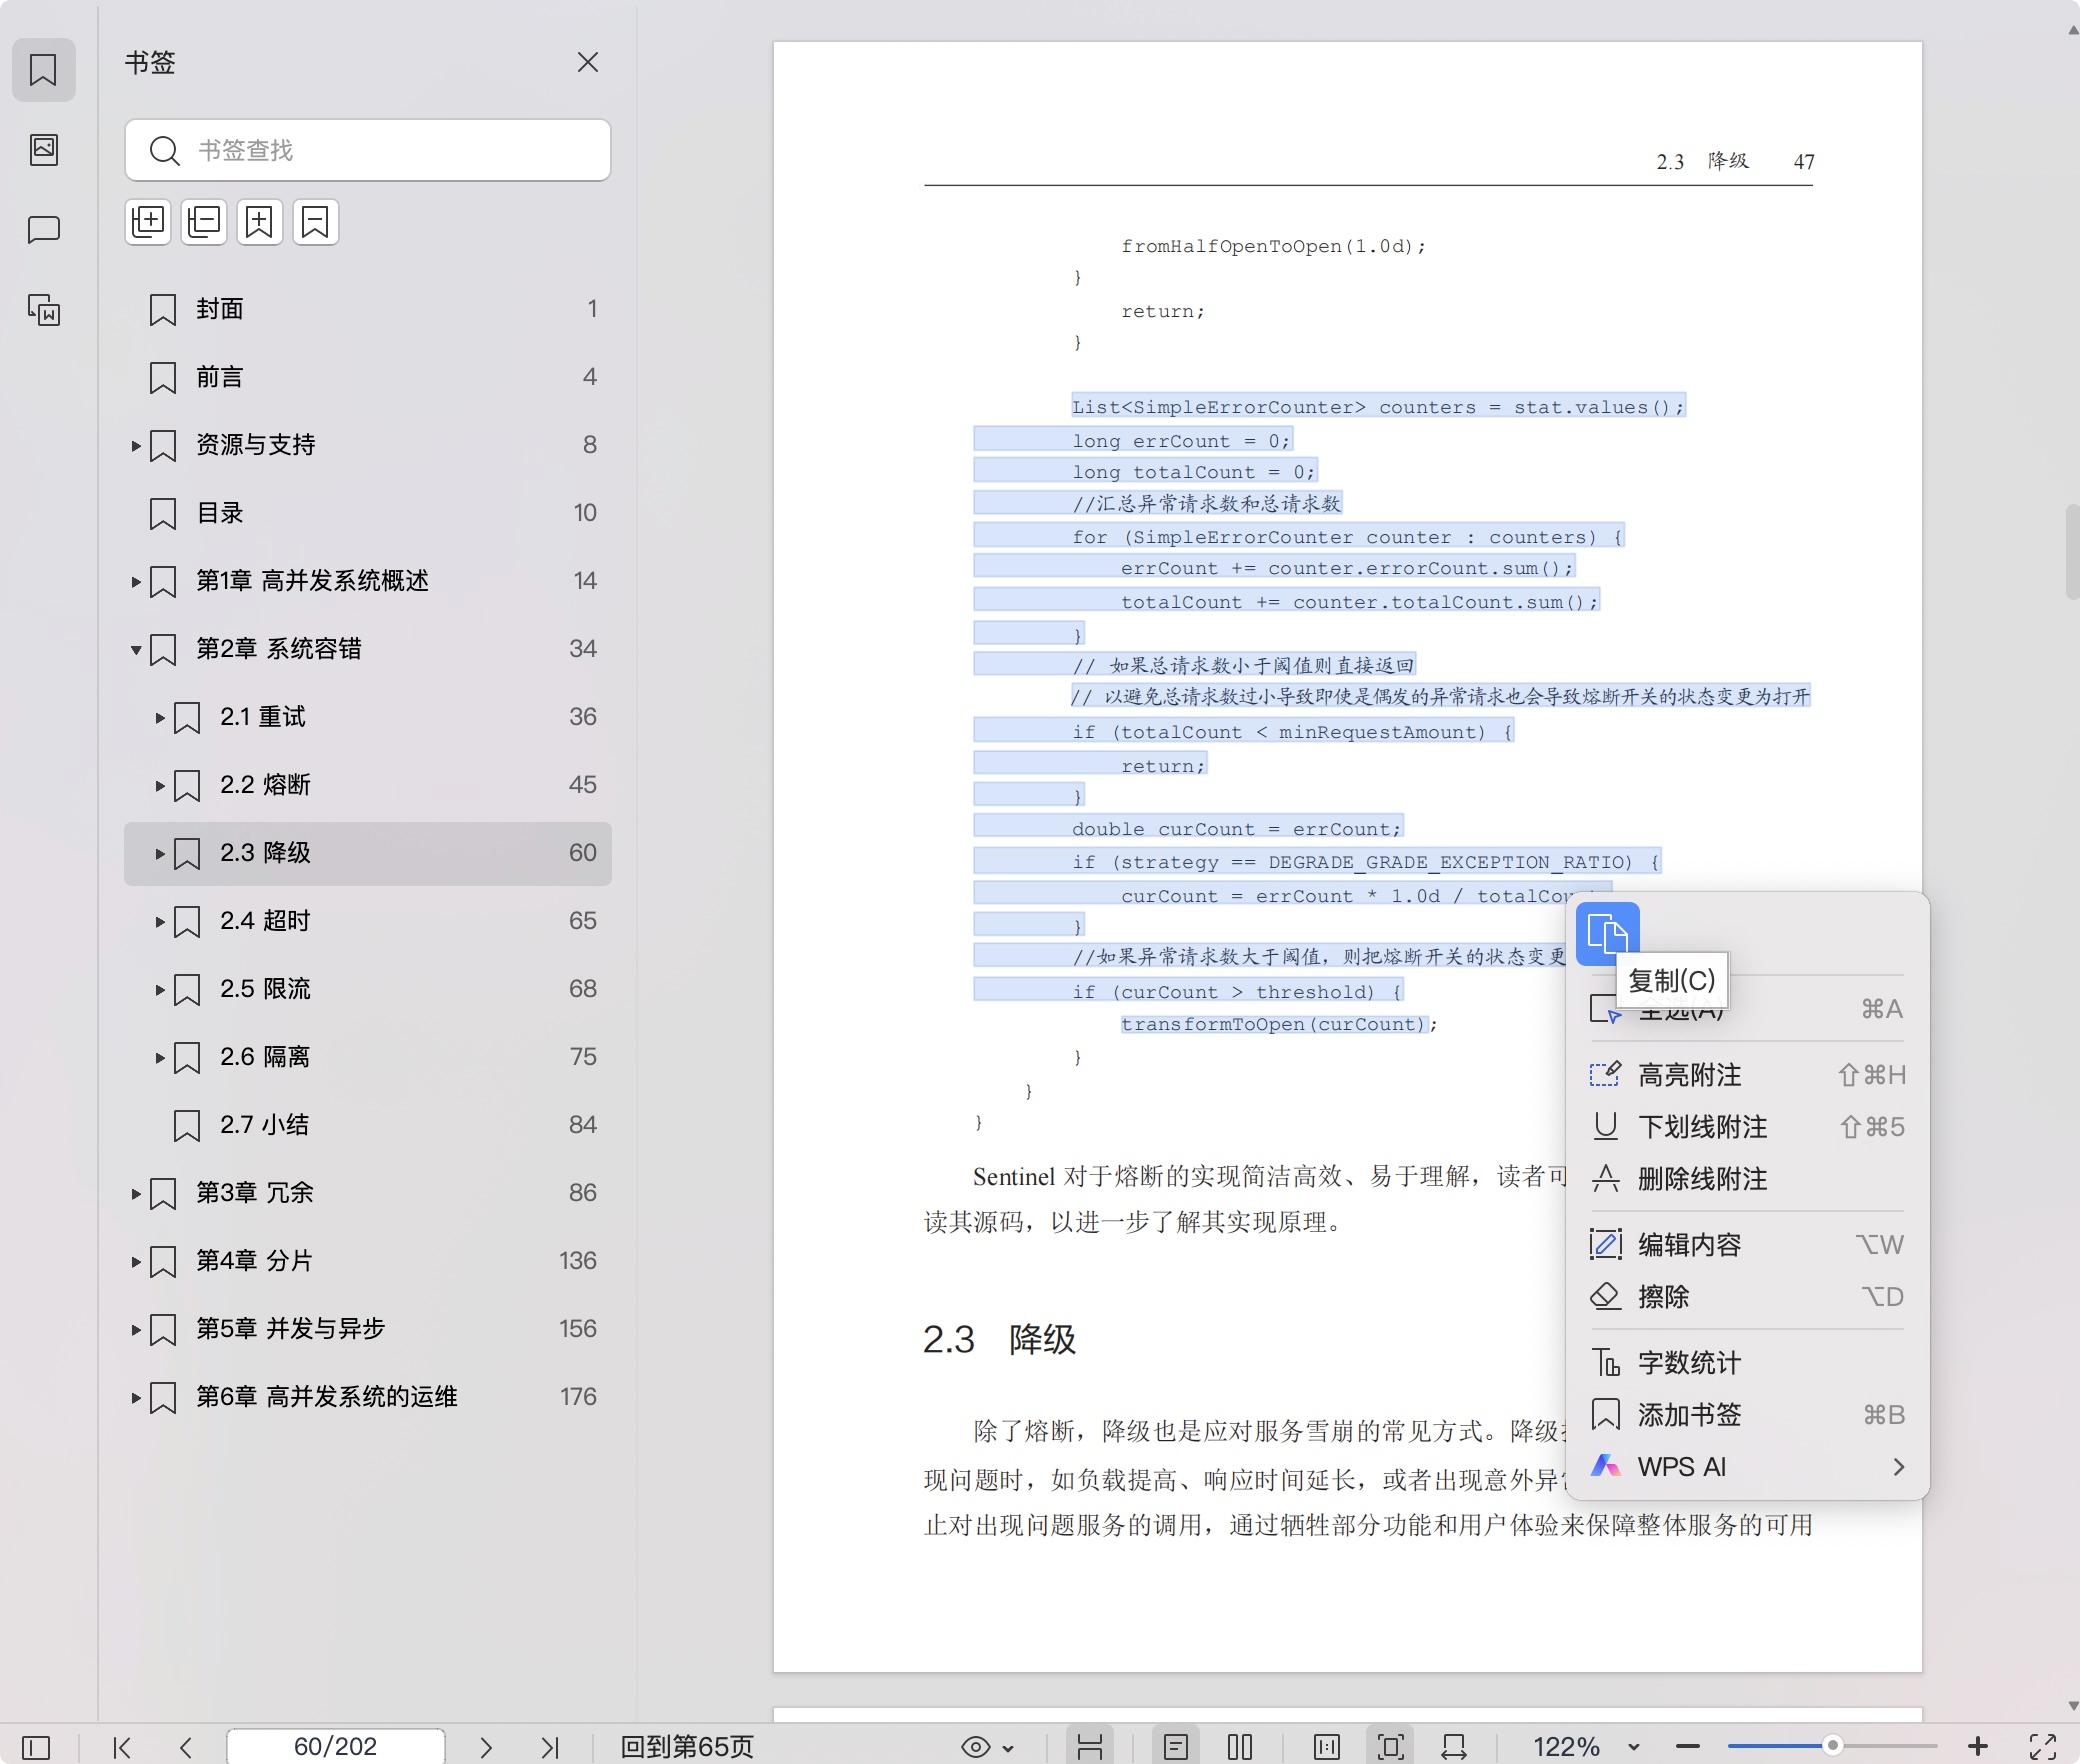Click the add bookmark toolbar icon
2080x1764 pixels.
(x=260, y=222)
